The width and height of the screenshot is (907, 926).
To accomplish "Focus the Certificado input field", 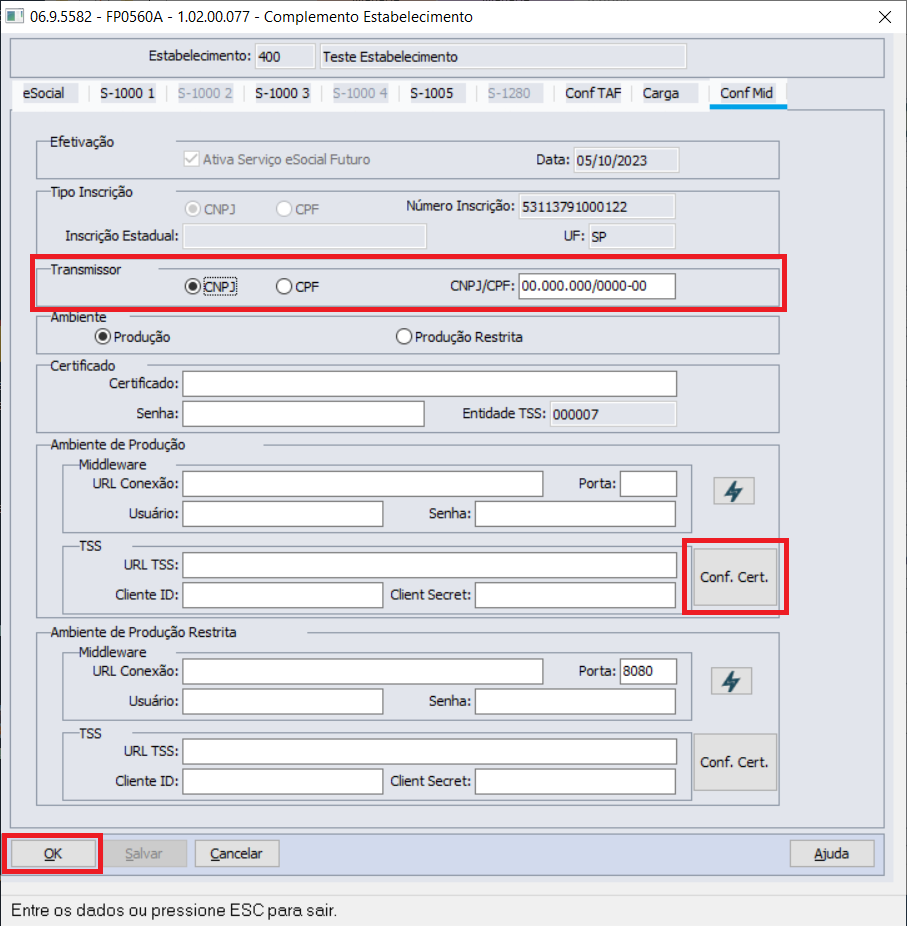I will (x=429, y=384).
